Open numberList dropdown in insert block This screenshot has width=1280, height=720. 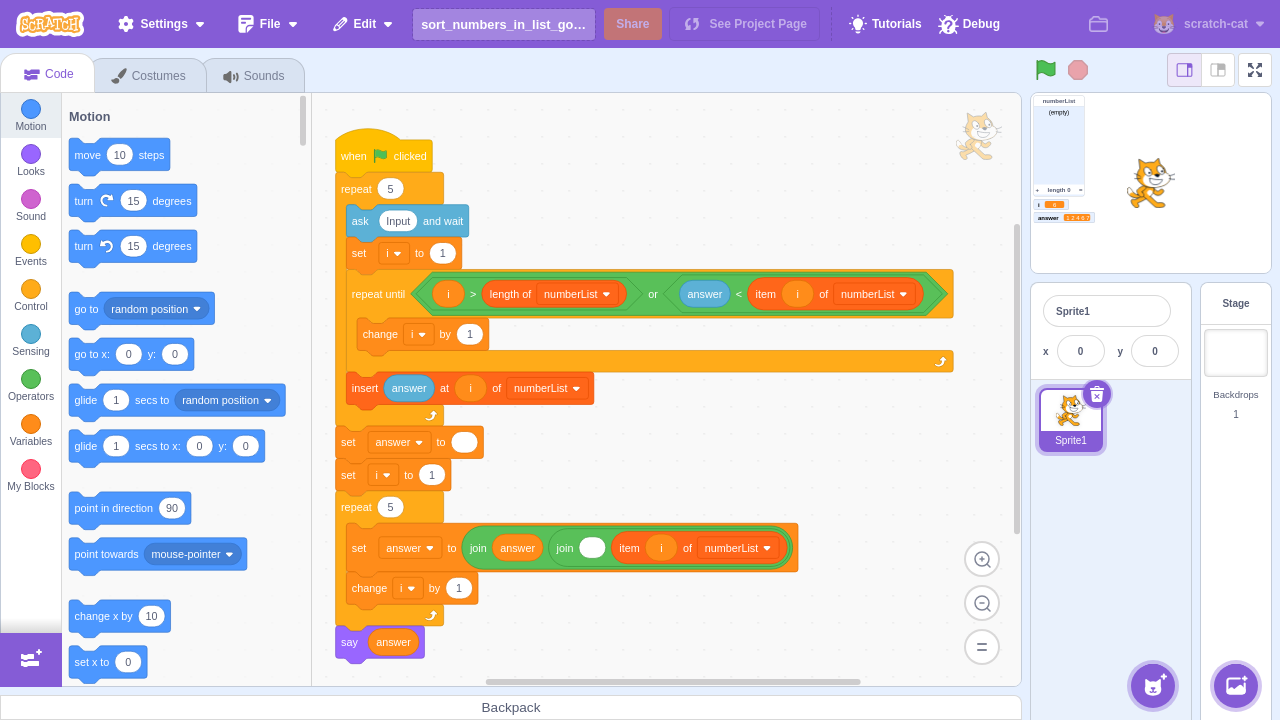click(548, 388)
